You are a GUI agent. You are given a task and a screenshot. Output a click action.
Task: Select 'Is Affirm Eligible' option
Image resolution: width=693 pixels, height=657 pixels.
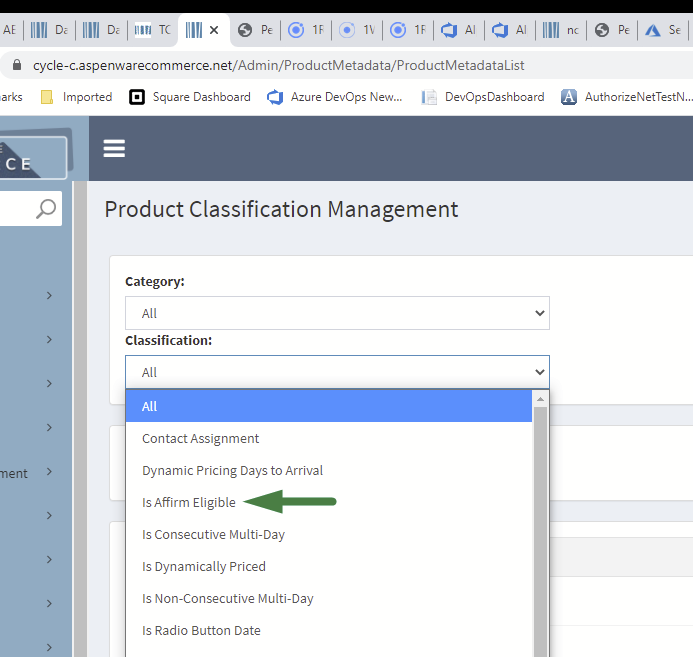(x=189, y=502)
